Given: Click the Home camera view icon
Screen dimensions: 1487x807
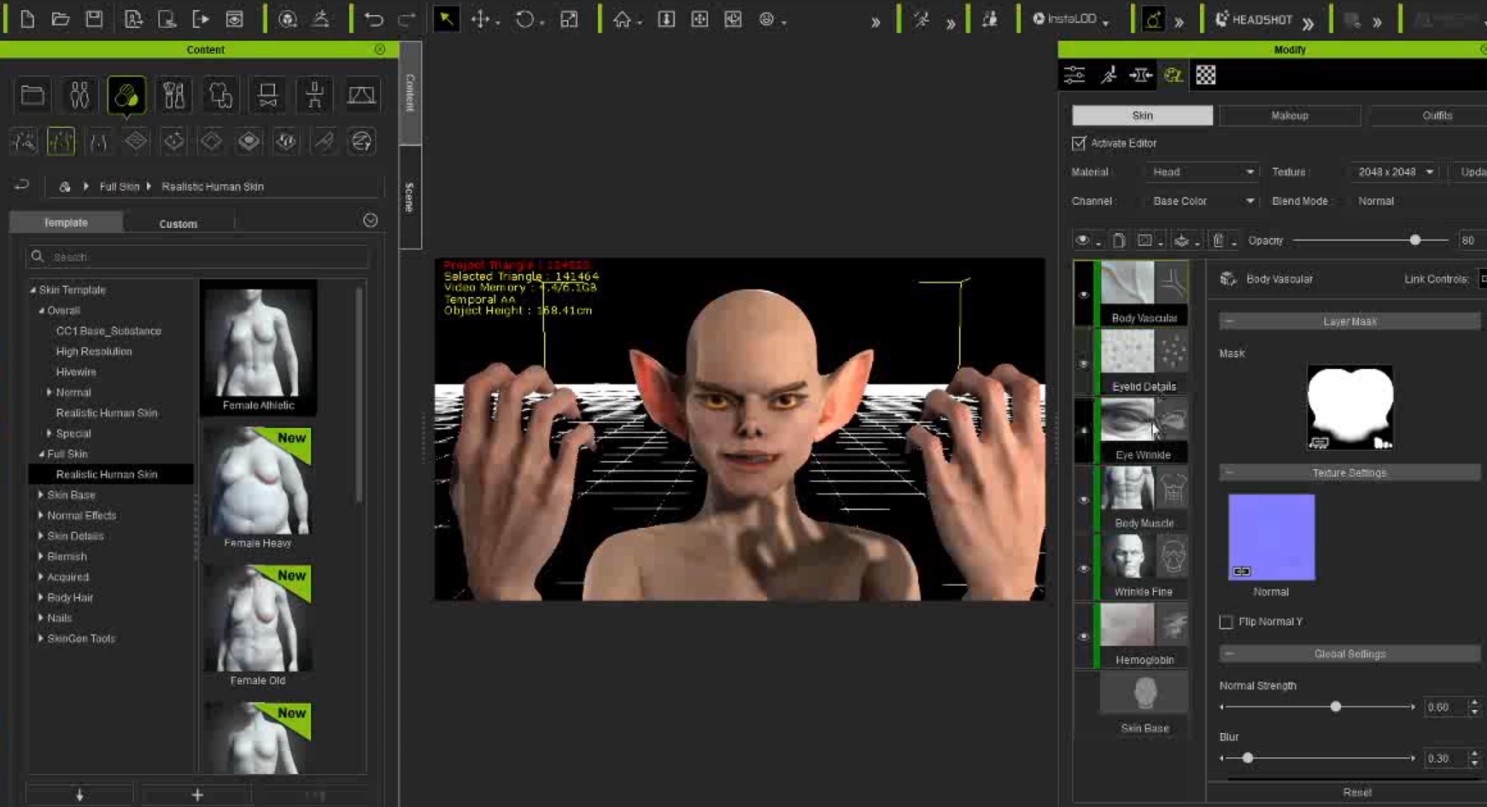Looking at the screenshot, I should pos(622,19).
